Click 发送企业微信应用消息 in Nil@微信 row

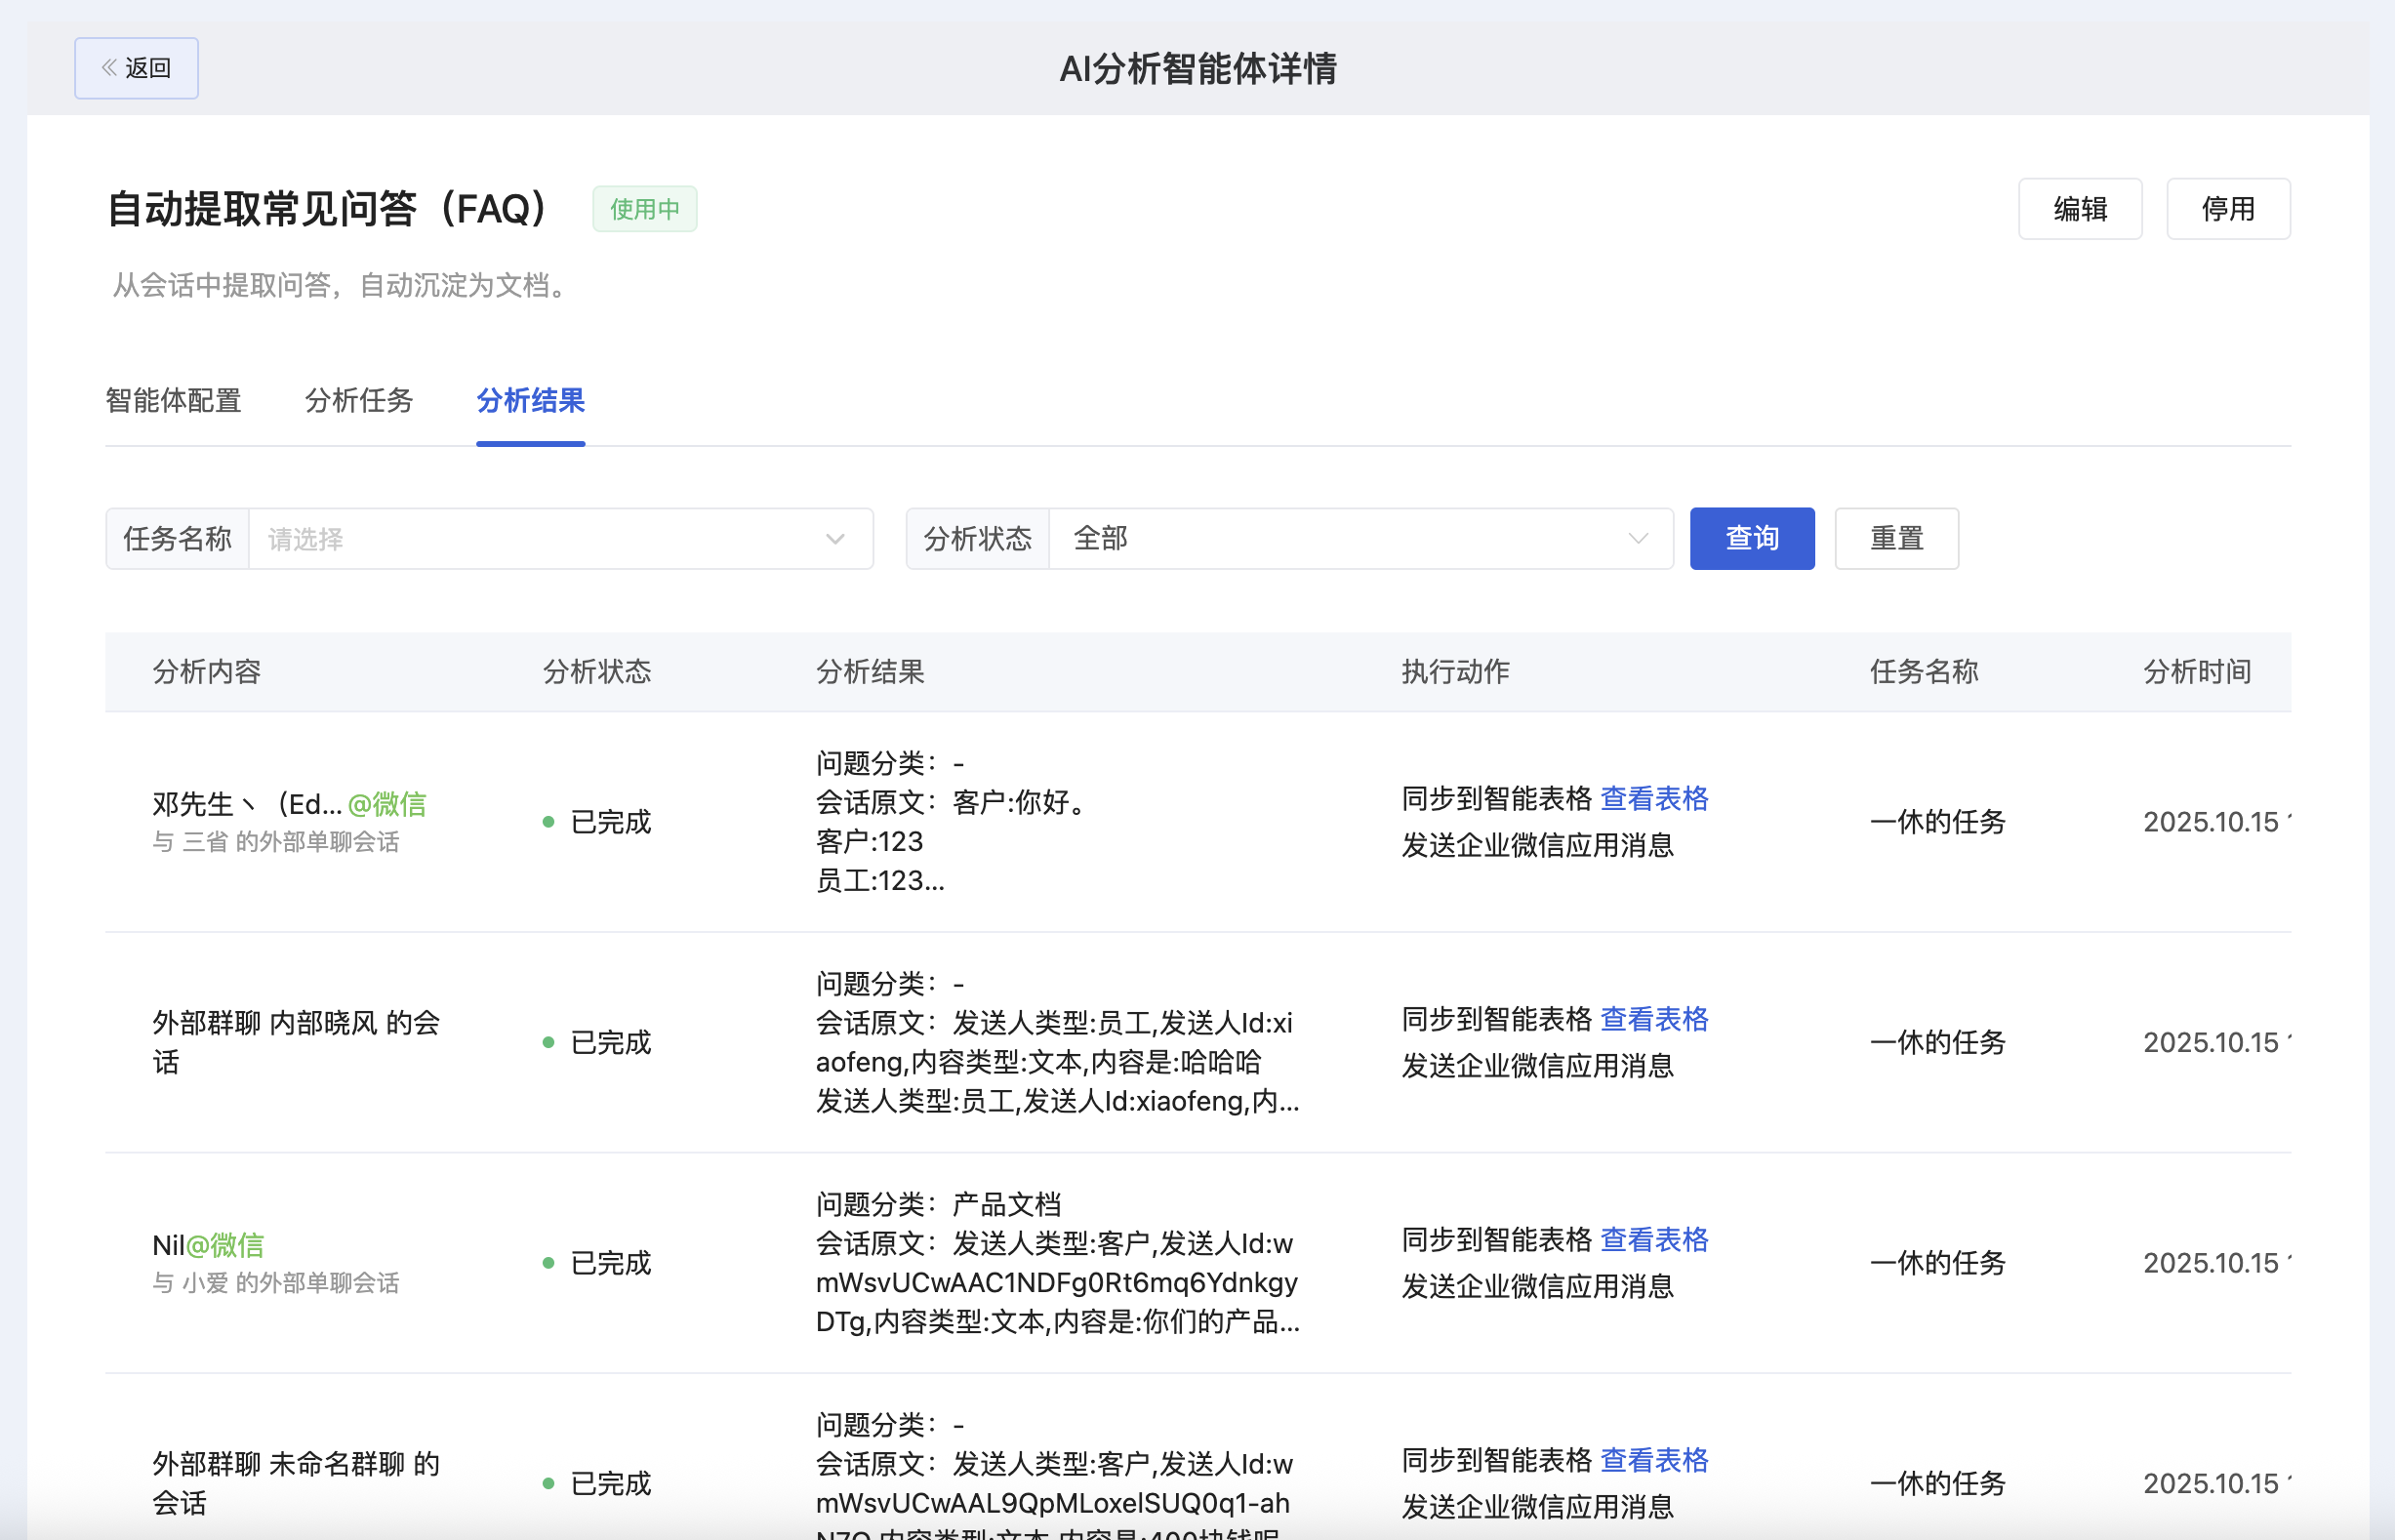coord(1537,1287)
